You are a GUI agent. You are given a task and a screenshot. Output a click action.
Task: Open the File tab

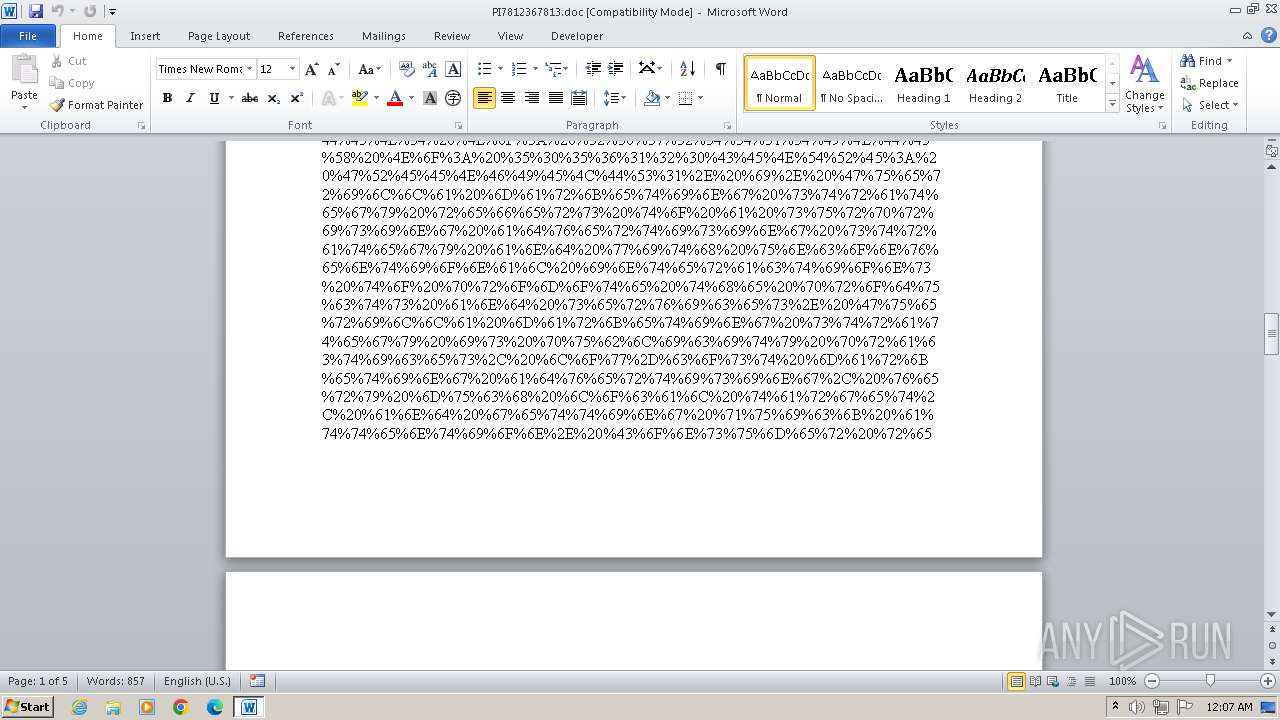point(28,36)
